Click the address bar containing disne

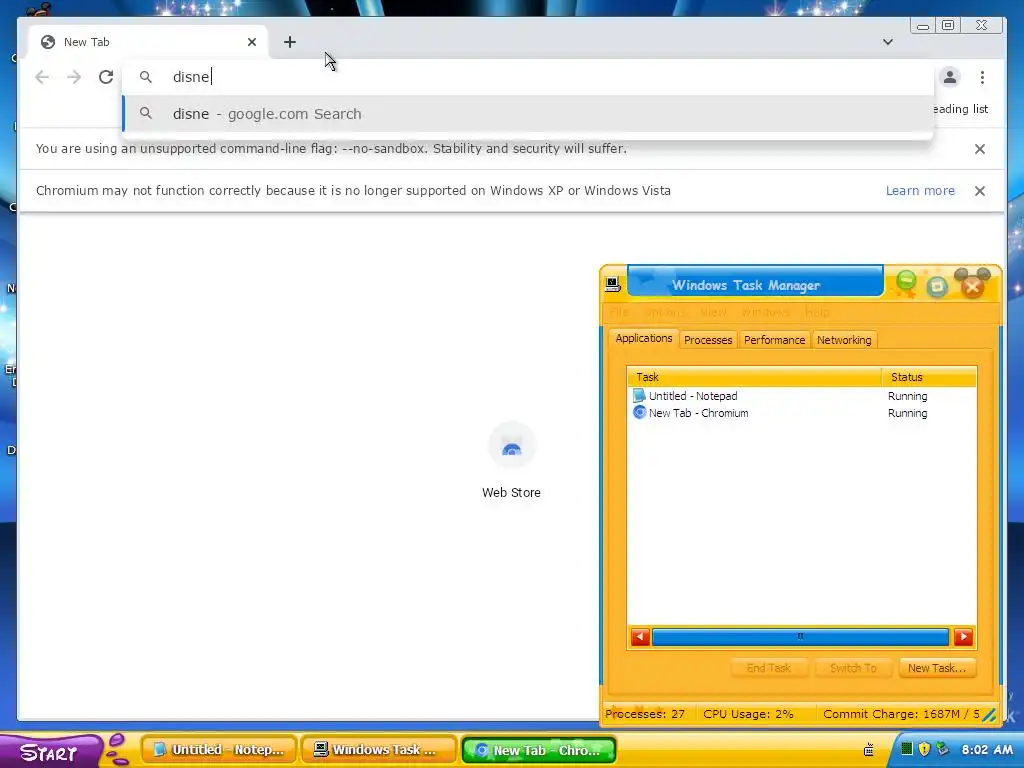click(528, 77)
